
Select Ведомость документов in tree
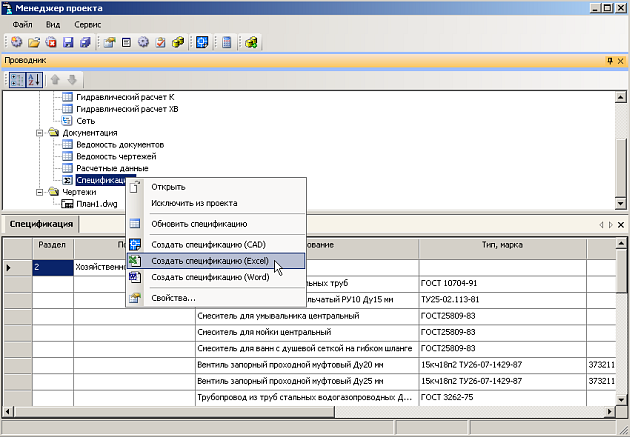[x=120, y=145]
